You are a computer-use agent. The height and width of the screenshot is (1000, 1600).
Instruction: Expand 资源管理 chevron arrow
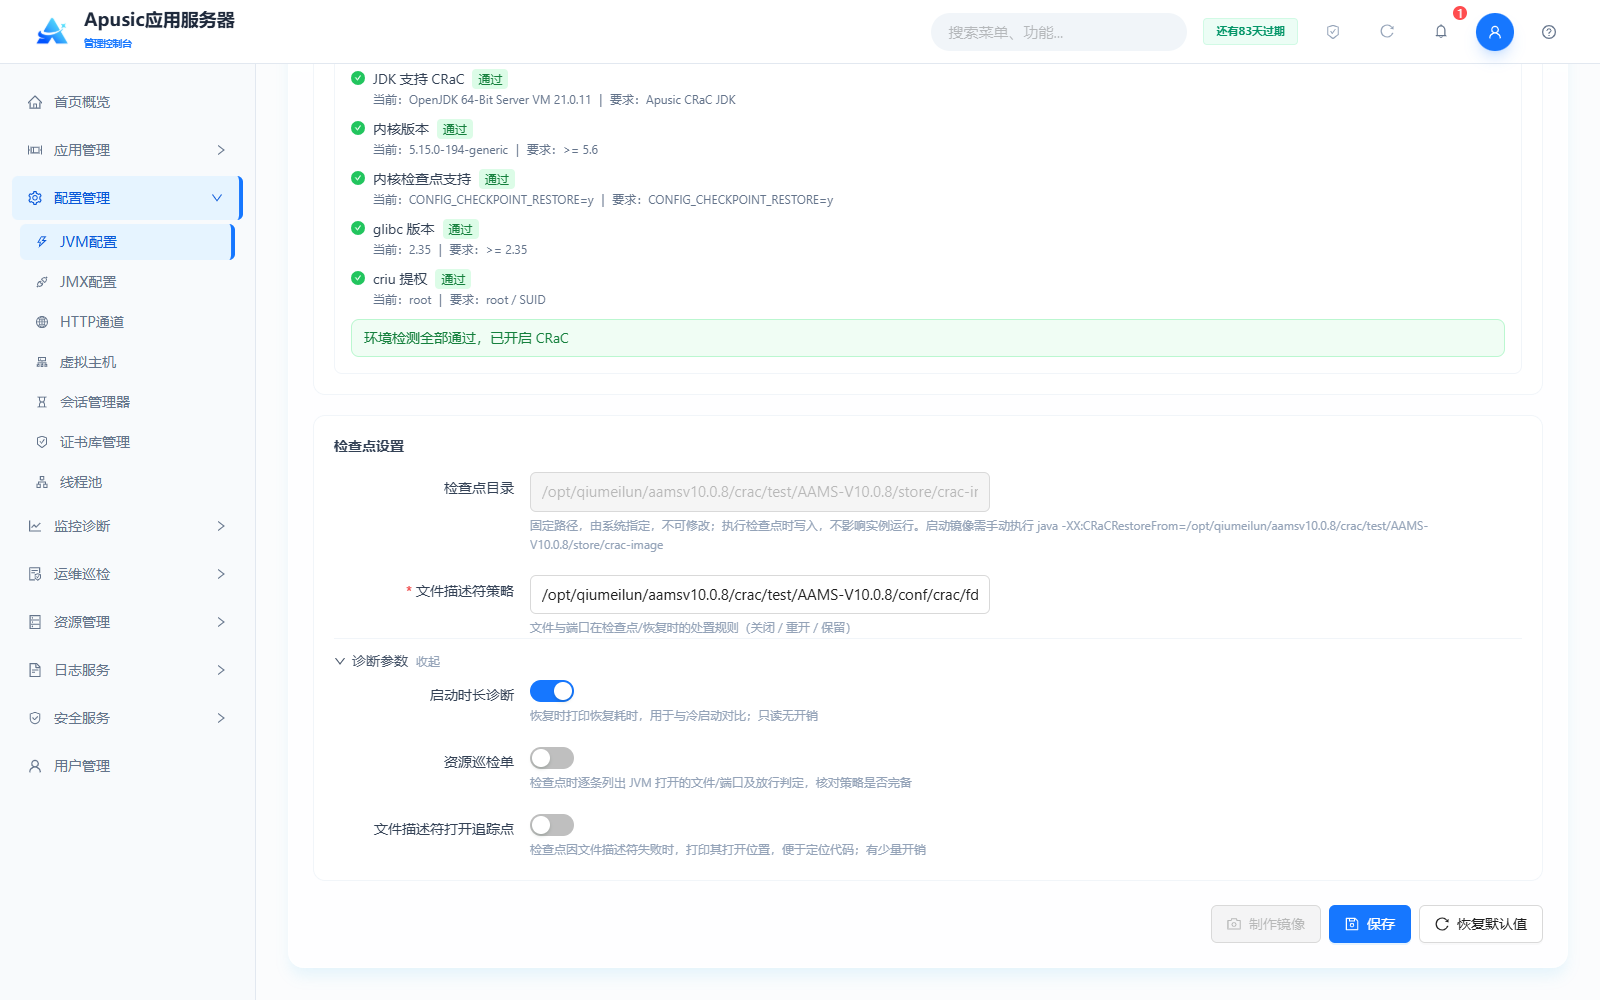click(221, 622)
